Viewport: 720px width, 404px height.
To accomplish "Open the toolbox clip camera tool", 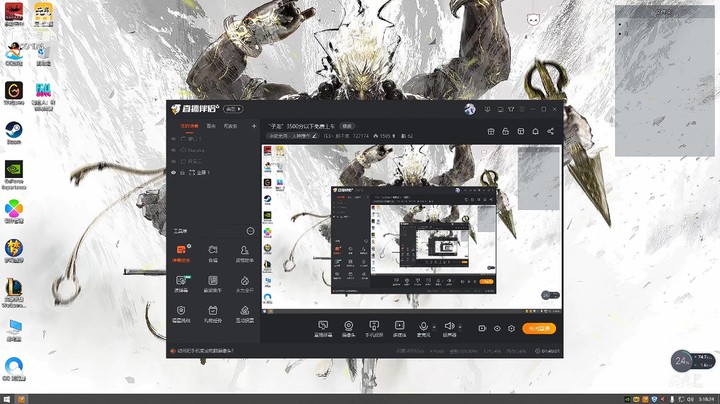I will tap(213, 253).
